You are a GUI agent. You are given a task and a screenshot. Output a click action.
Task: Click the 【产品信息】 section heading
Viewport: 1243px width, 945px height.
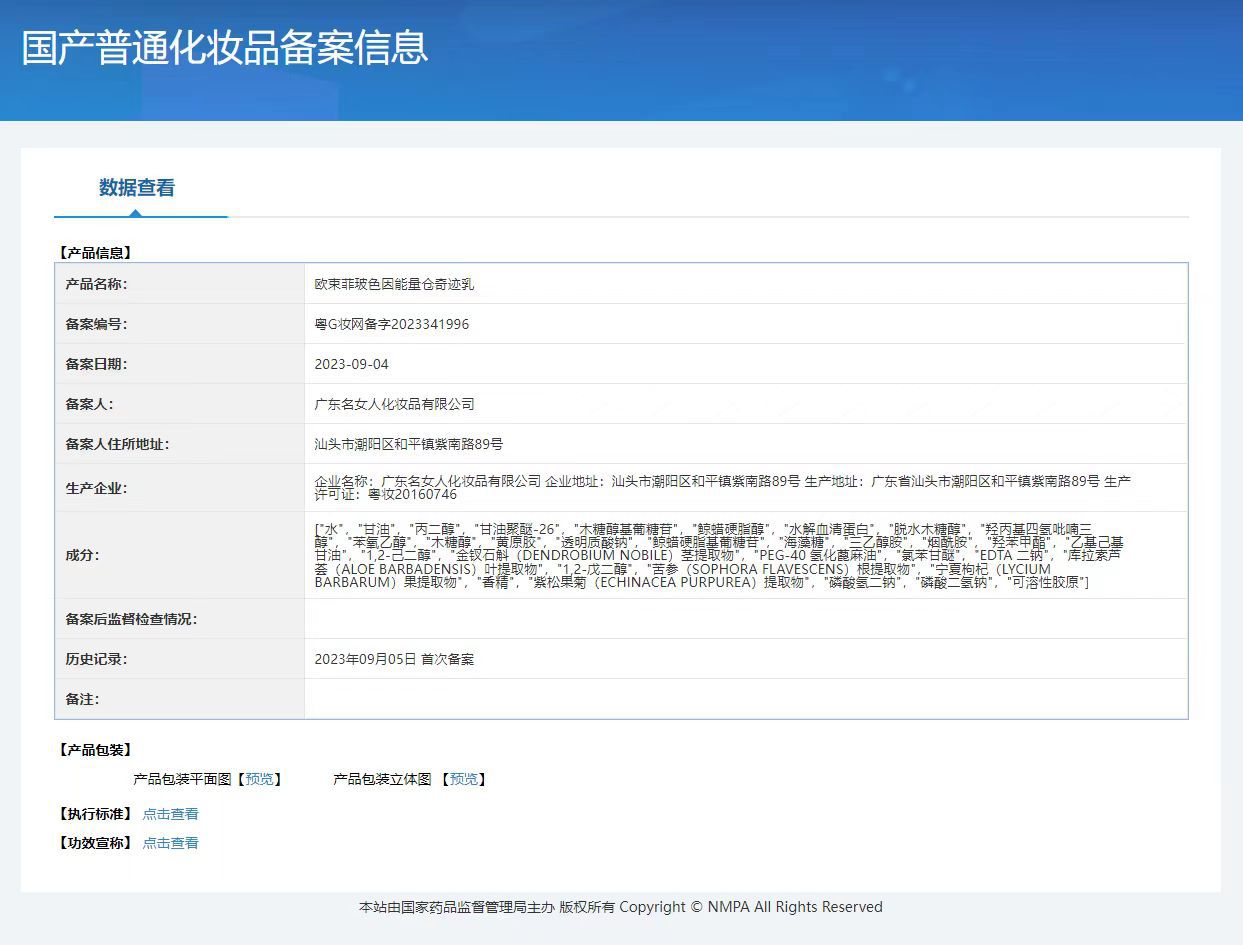point(95,253)
